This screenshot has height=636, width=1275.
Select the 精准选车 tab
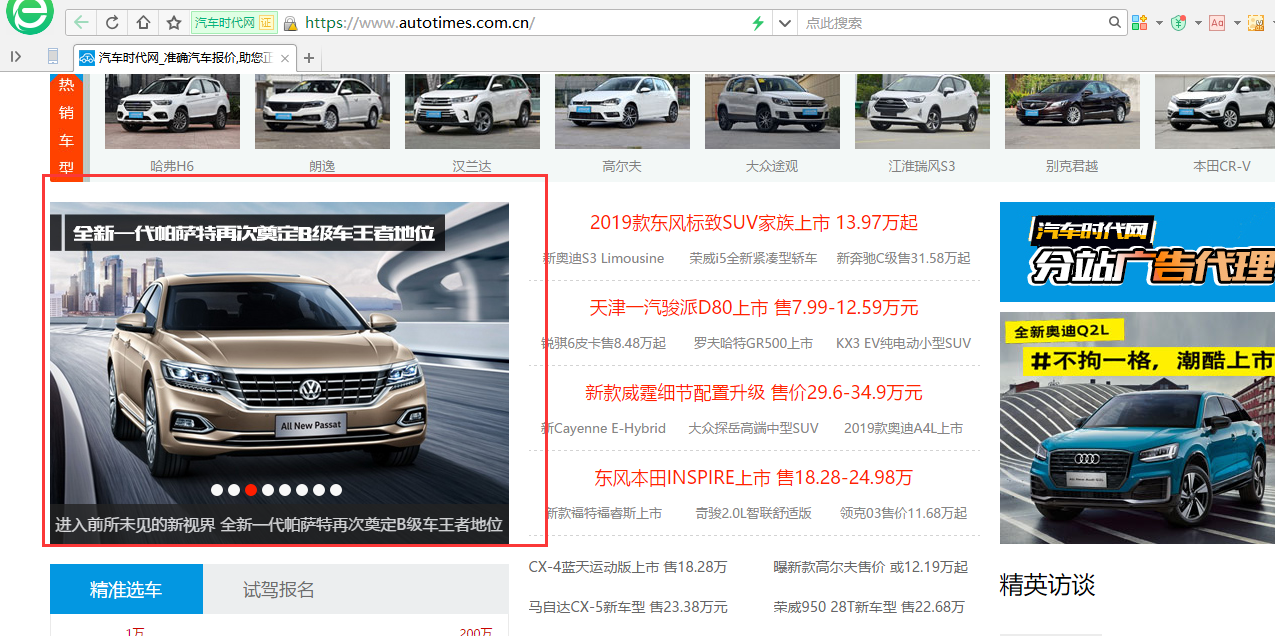126,589
